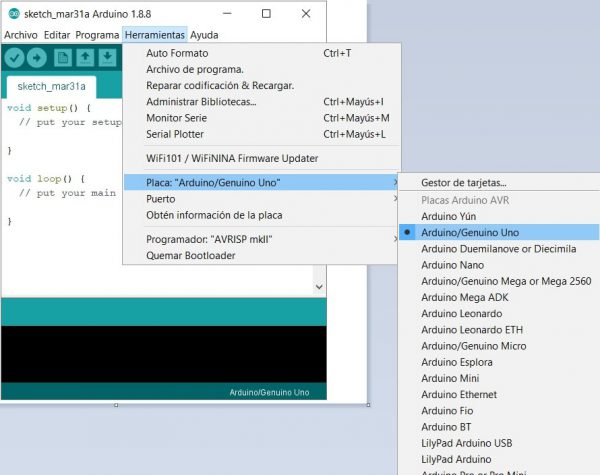Click the Save sketch down-arrow icon

(x=108, y=58)
